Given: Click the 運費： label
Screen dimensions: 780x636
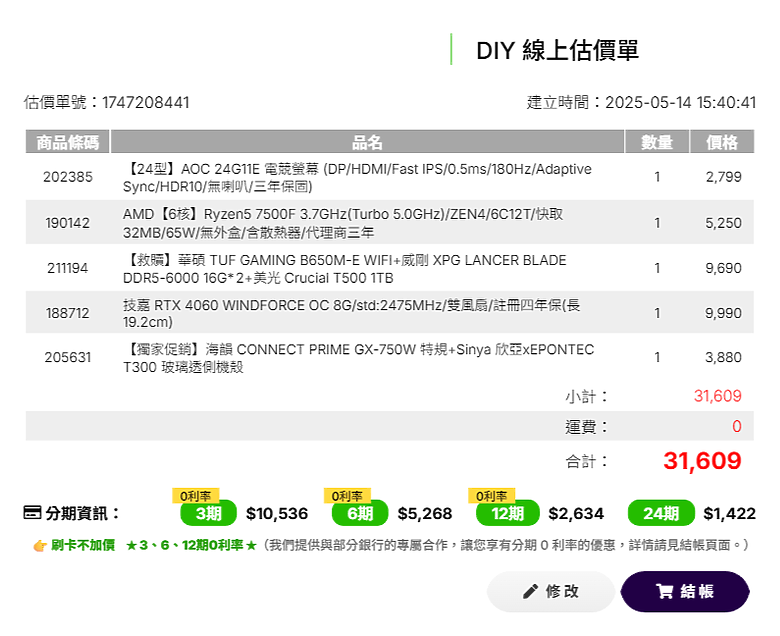Looking at the screenshot, I should coord(586,427).
